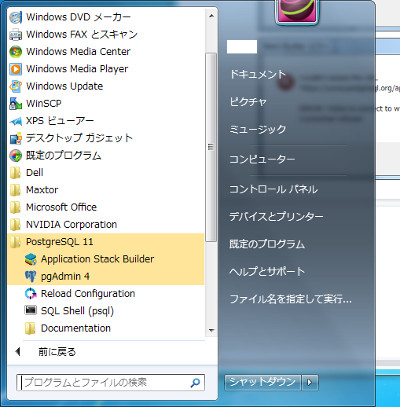This screenshot has height=407, width=400.
Task: Focus the プログラムとファイルの検索 search box
Action: [110, 382]
